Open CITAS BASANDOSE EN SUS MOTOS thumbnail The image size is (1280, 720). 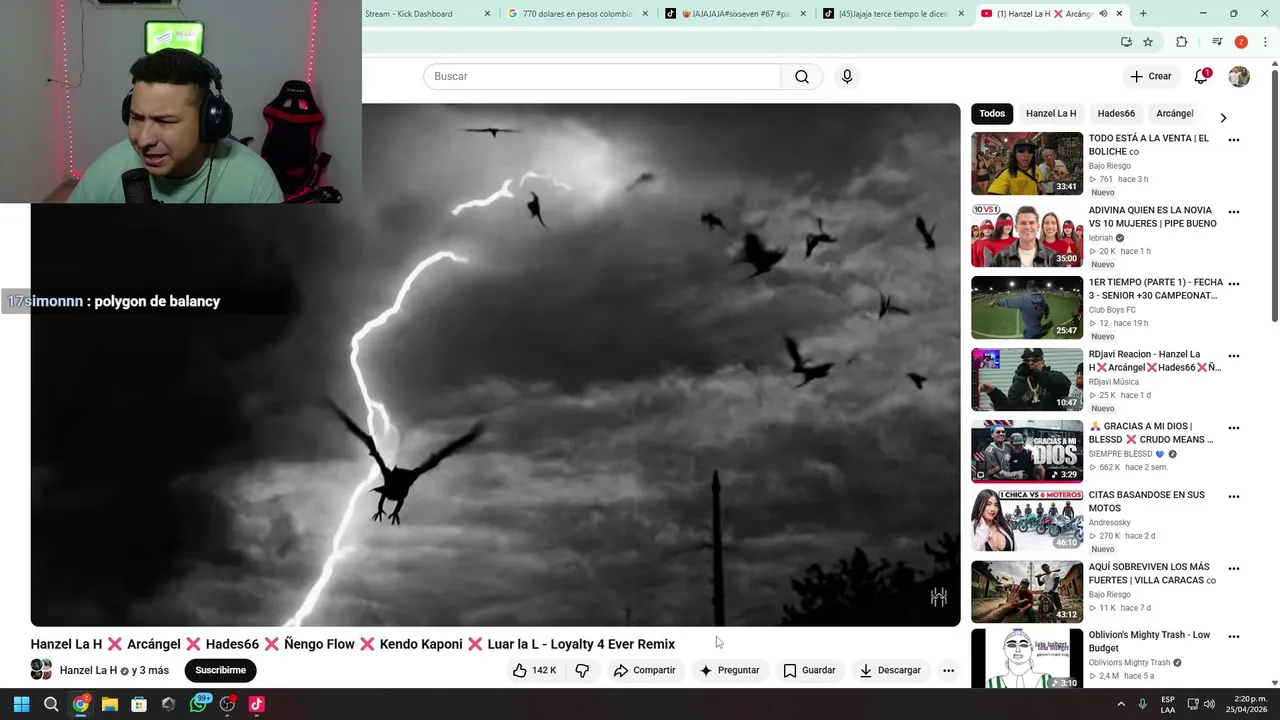pyautogui.click(x=1027, y=520)
